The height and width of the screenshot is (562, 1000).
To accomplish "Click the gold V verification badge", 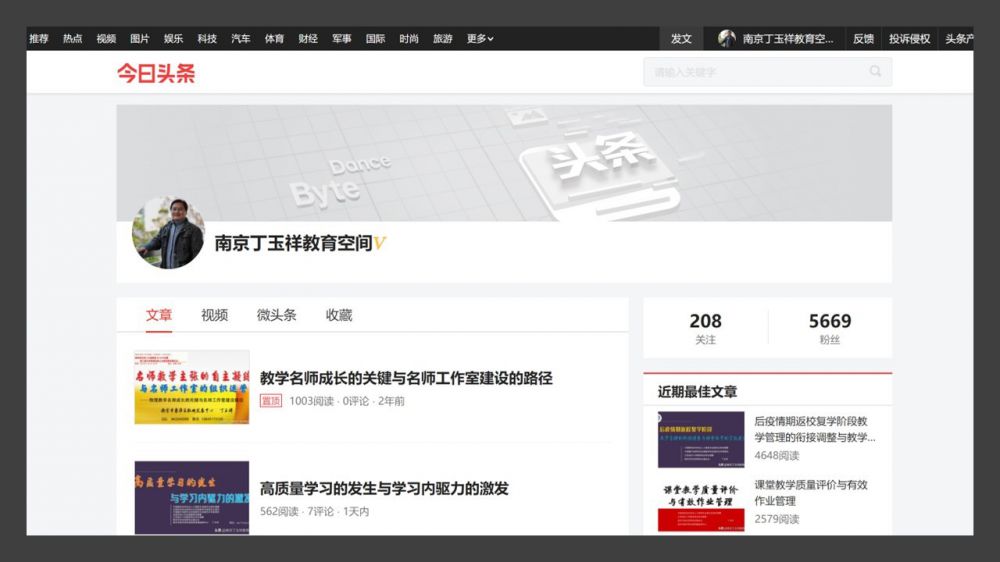I will [380, 243].
